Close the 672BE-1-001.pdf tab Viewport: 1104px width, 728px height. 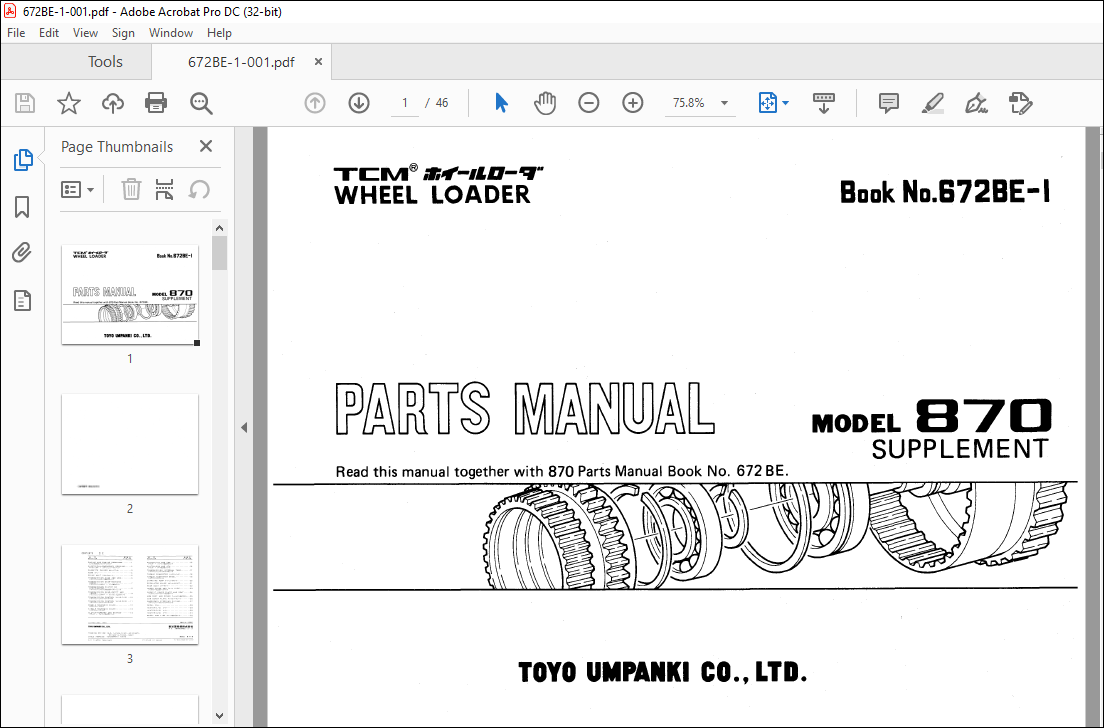318,62
